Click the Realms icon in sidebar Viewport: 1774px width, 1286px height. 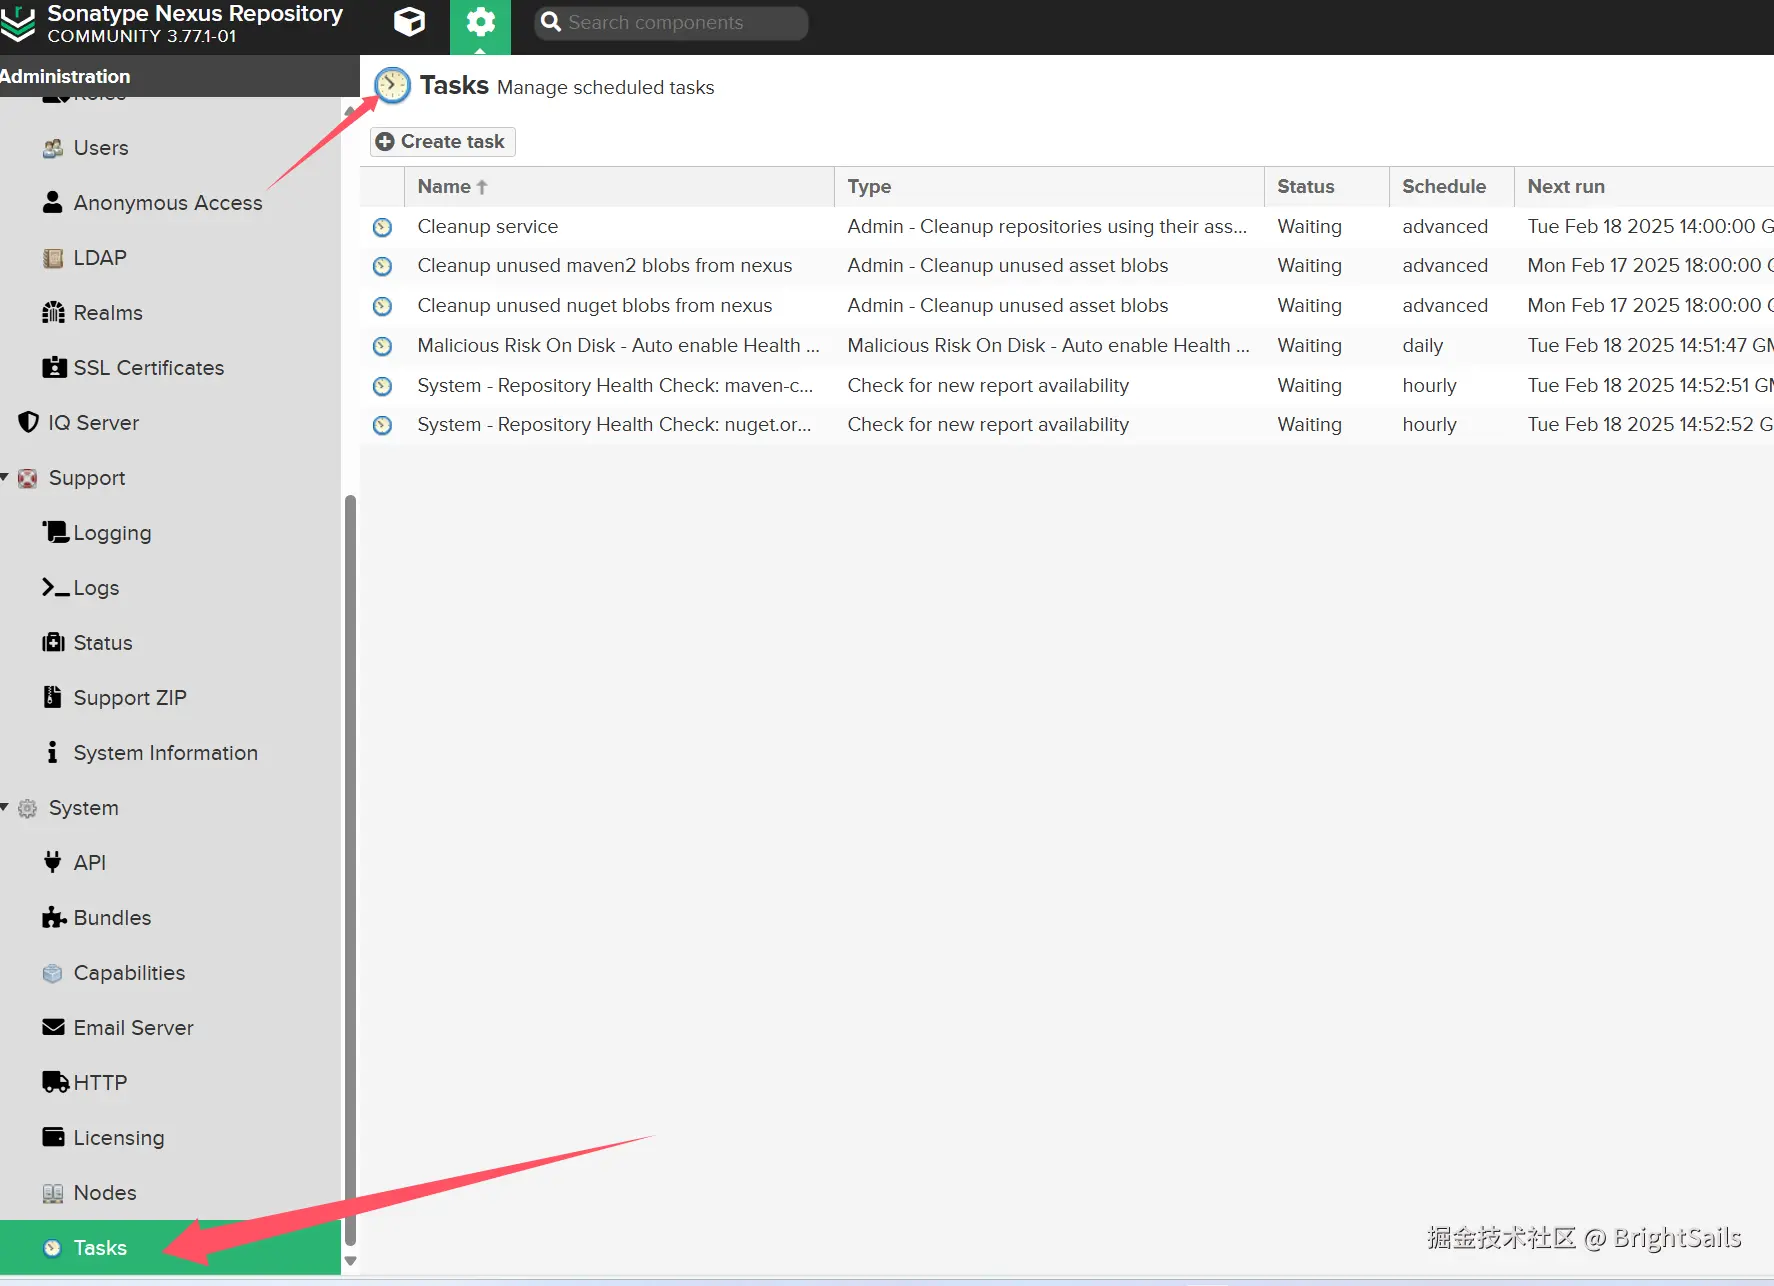[53, 313]
